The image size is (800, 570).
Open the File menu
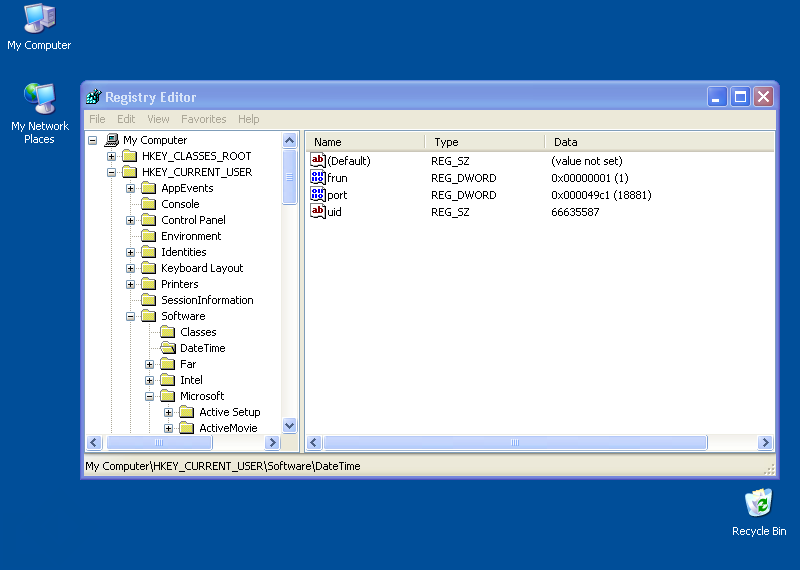(97, 119)
